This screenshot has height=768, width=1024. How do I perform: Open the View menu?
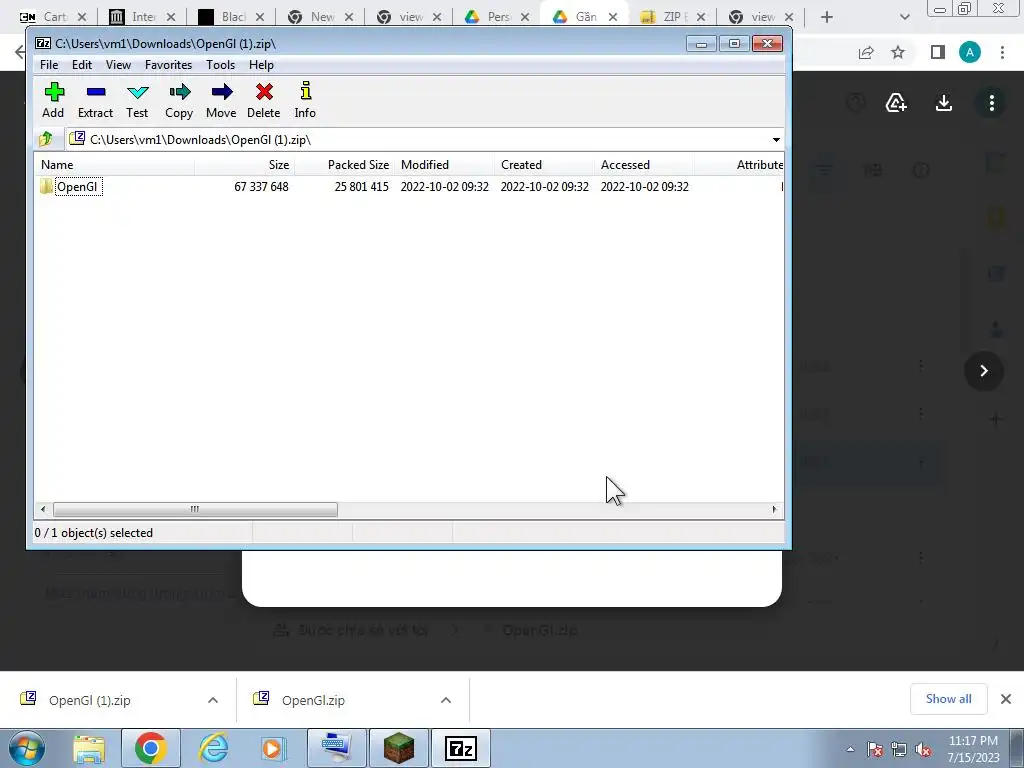pyautogui.click(x=118, y=65)
